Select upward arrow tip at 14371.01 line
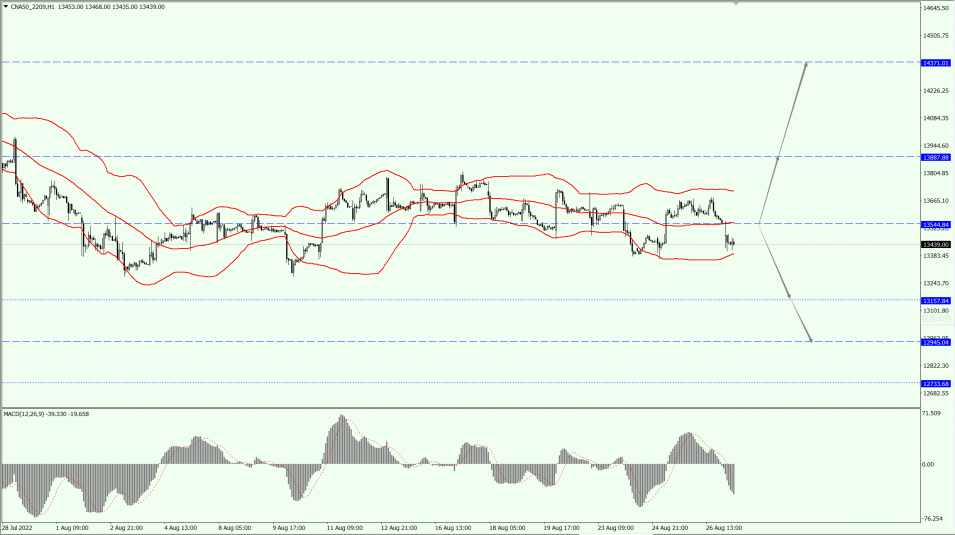The height and width of the screenshot is (535, 955). [x=806, y=64]
